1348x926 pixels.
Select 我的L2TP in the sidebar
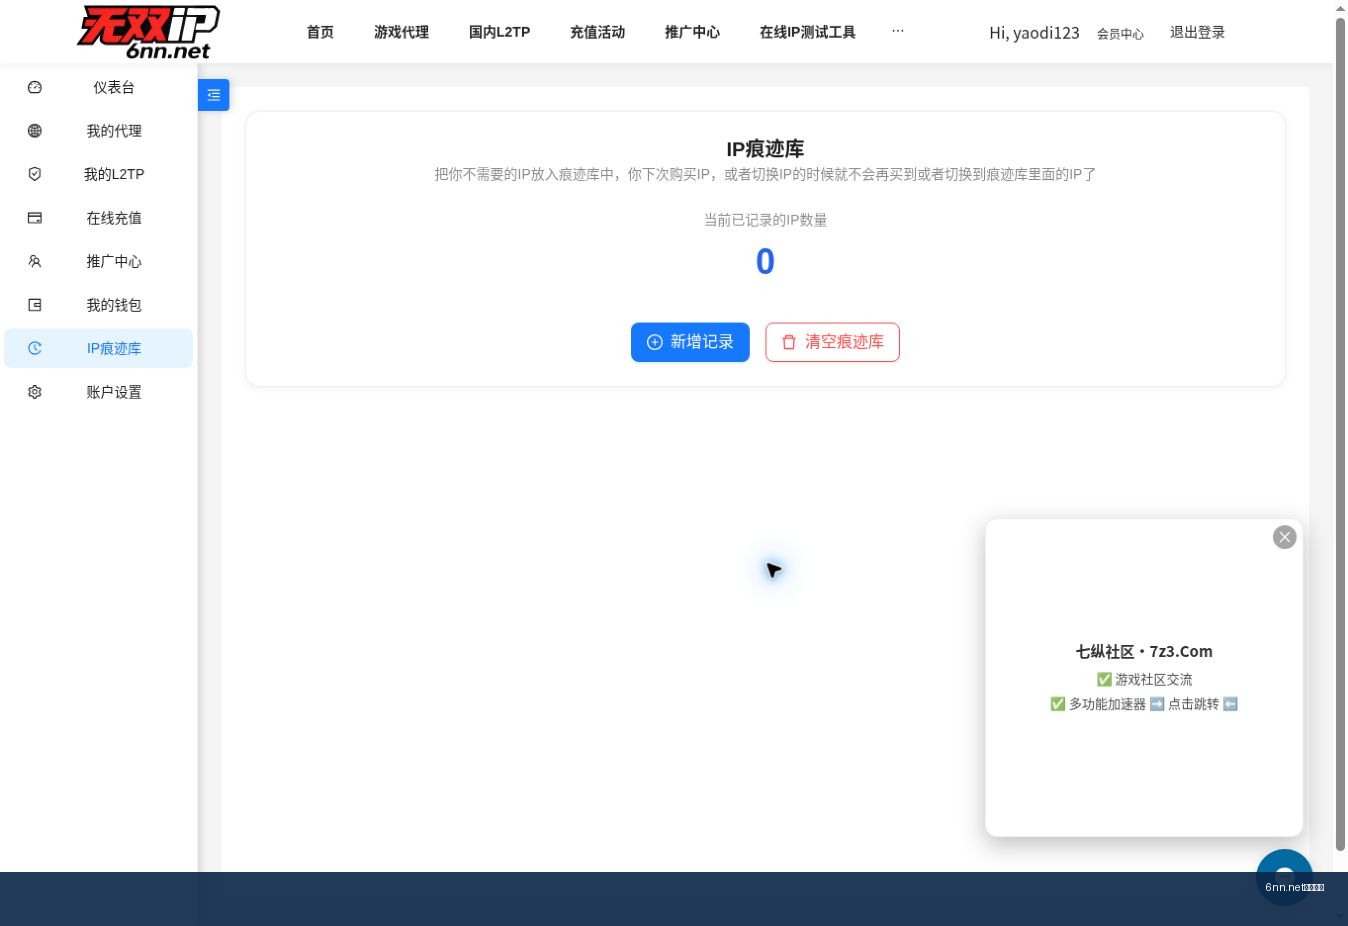coord(98,174)
